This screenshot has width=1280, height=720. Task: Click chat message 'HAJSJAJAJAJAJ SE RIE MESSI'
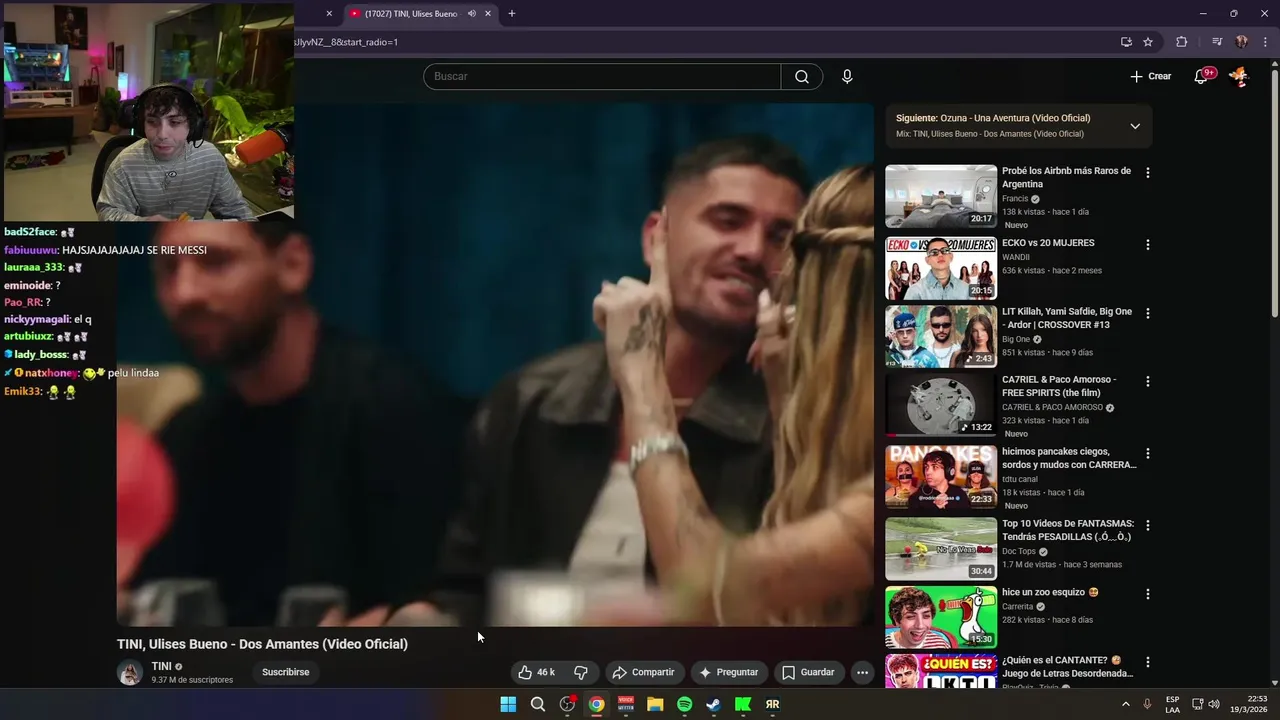click(x=134, y=250)
